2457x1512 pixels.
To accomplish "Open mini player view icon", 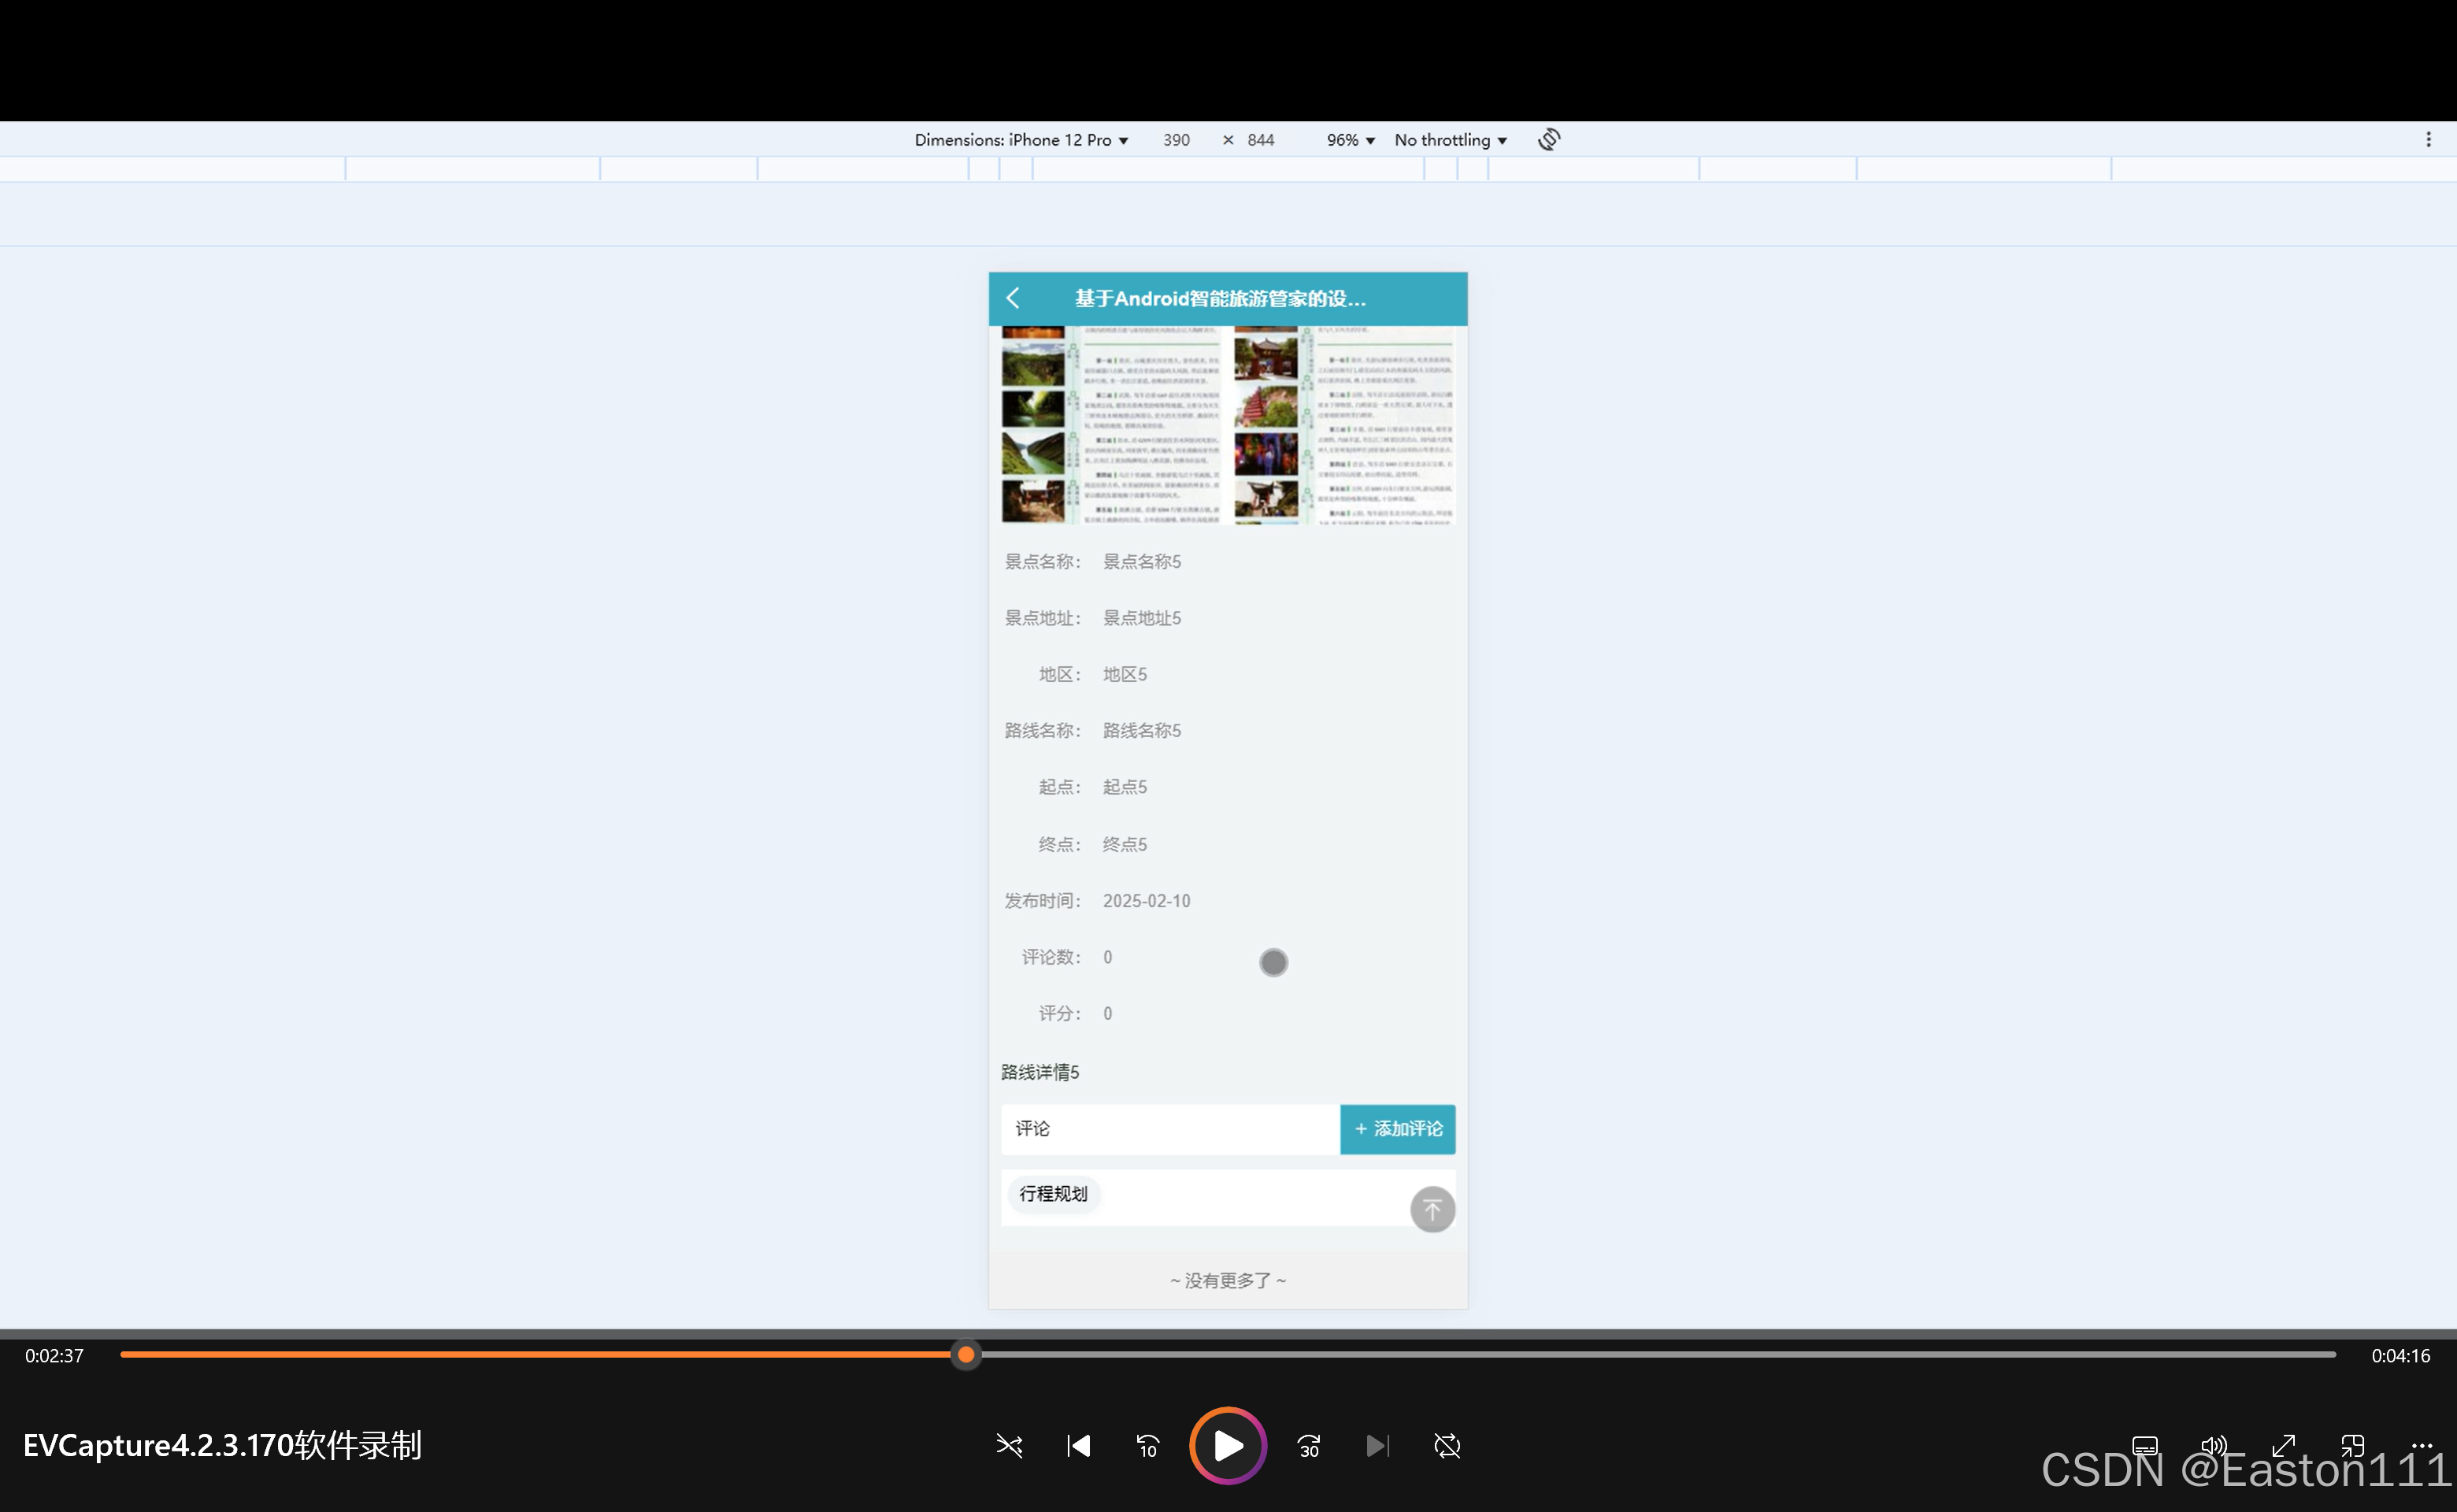I will click(2352, 1445).
